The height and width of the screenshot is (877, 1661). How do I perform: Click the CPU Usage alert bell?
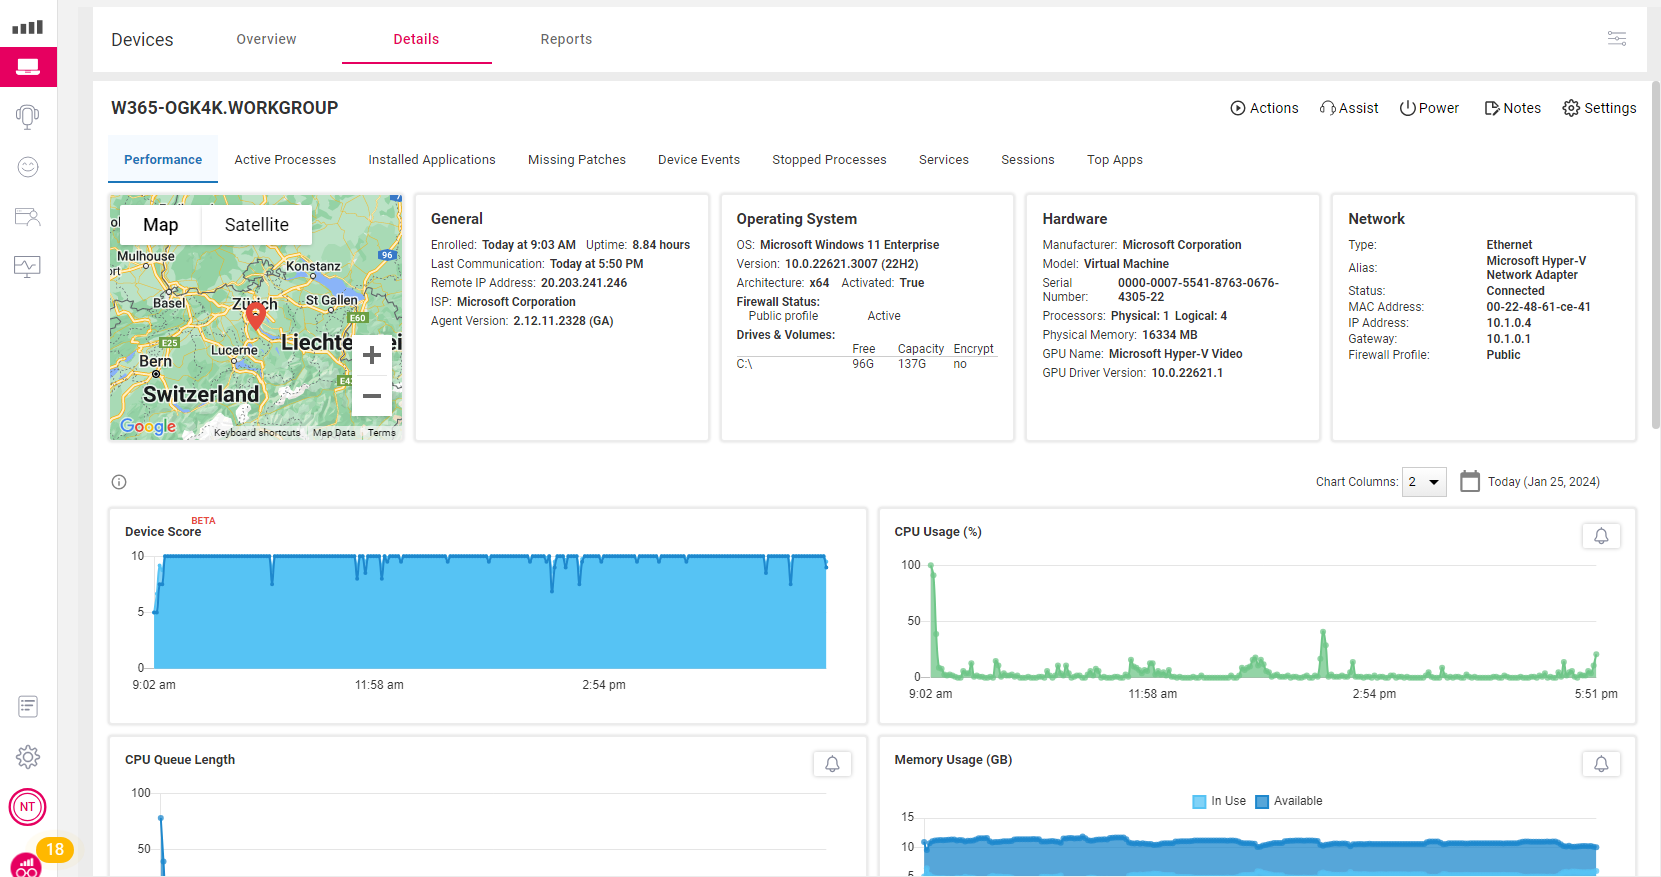click(x=1601, y=536)
